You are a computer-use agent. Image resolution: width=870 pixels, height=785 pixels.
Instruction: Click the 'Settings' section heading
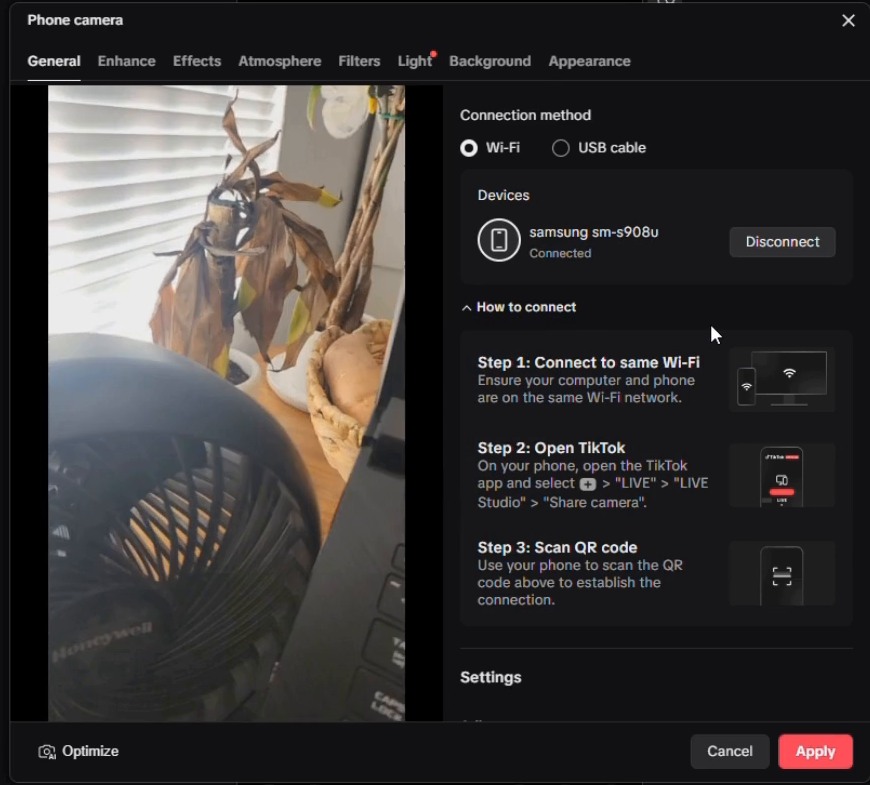(490, 677)
